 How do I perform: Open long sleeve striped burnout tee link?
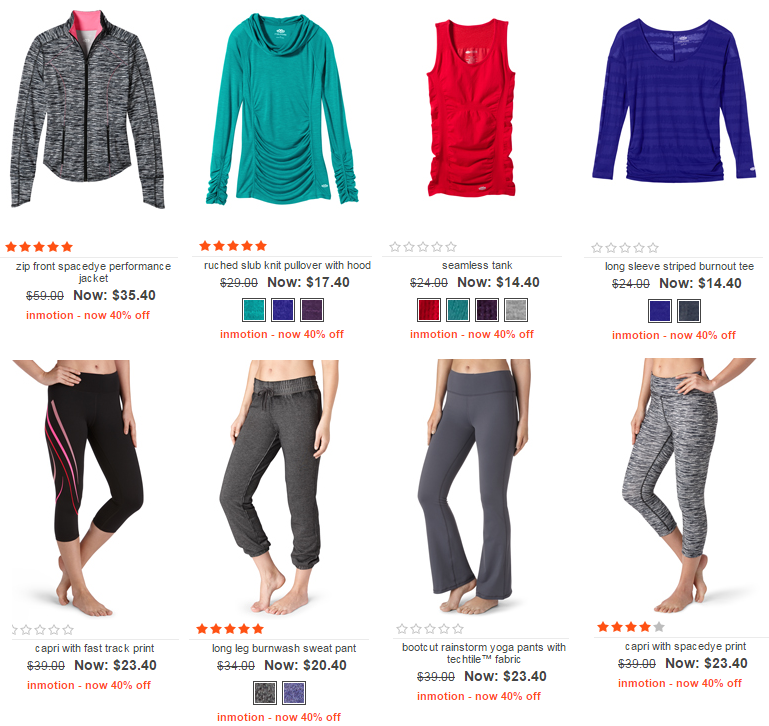tap(679, 266)
